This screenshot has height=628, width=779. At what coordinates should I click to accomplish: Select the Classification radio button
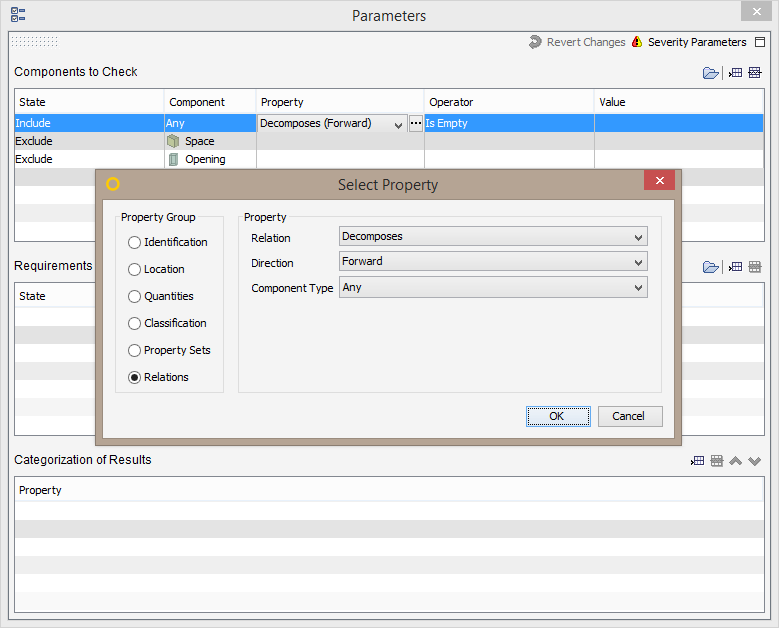(x=135, y=323)
